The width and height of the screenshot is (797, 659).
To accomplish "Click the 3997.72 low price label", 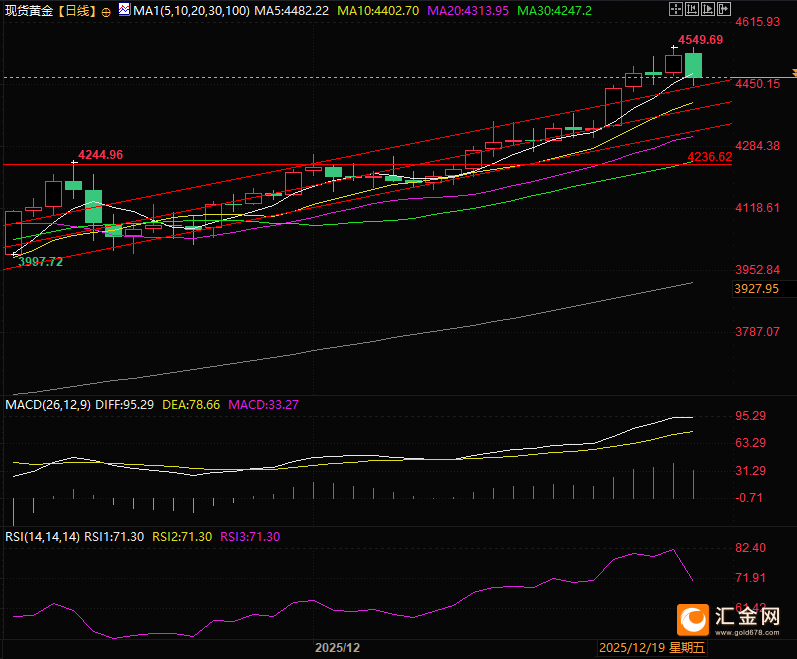I will click(x=41, y=262).
